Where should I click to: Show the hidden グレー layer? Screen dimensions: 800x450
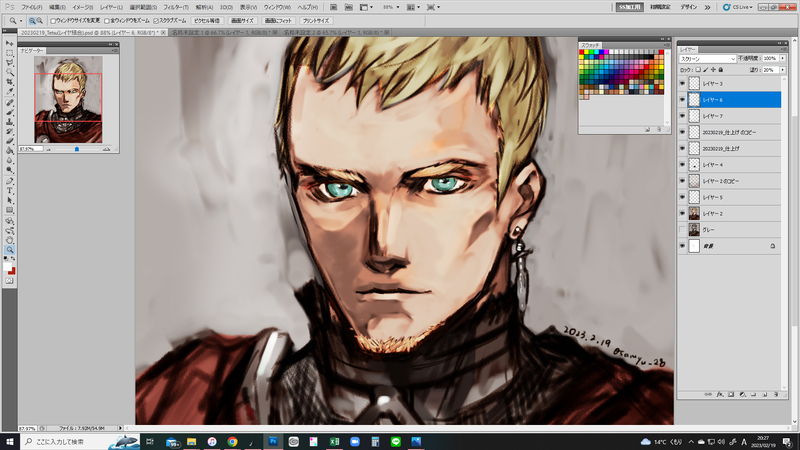coord(682,230)
